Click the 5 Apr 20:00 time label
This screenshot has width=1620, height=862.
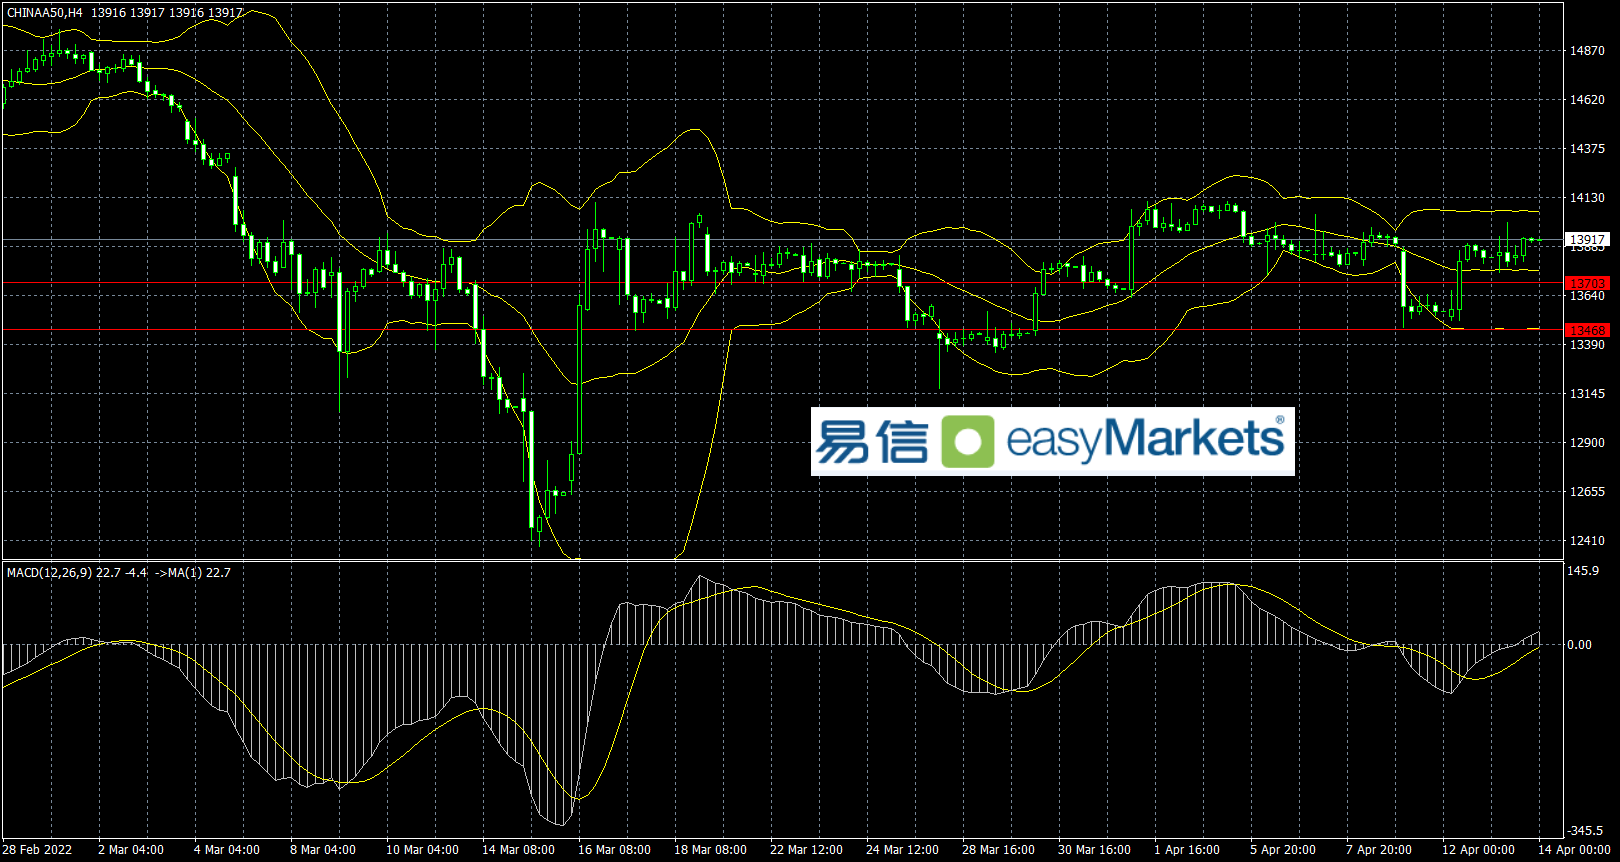1283,850
